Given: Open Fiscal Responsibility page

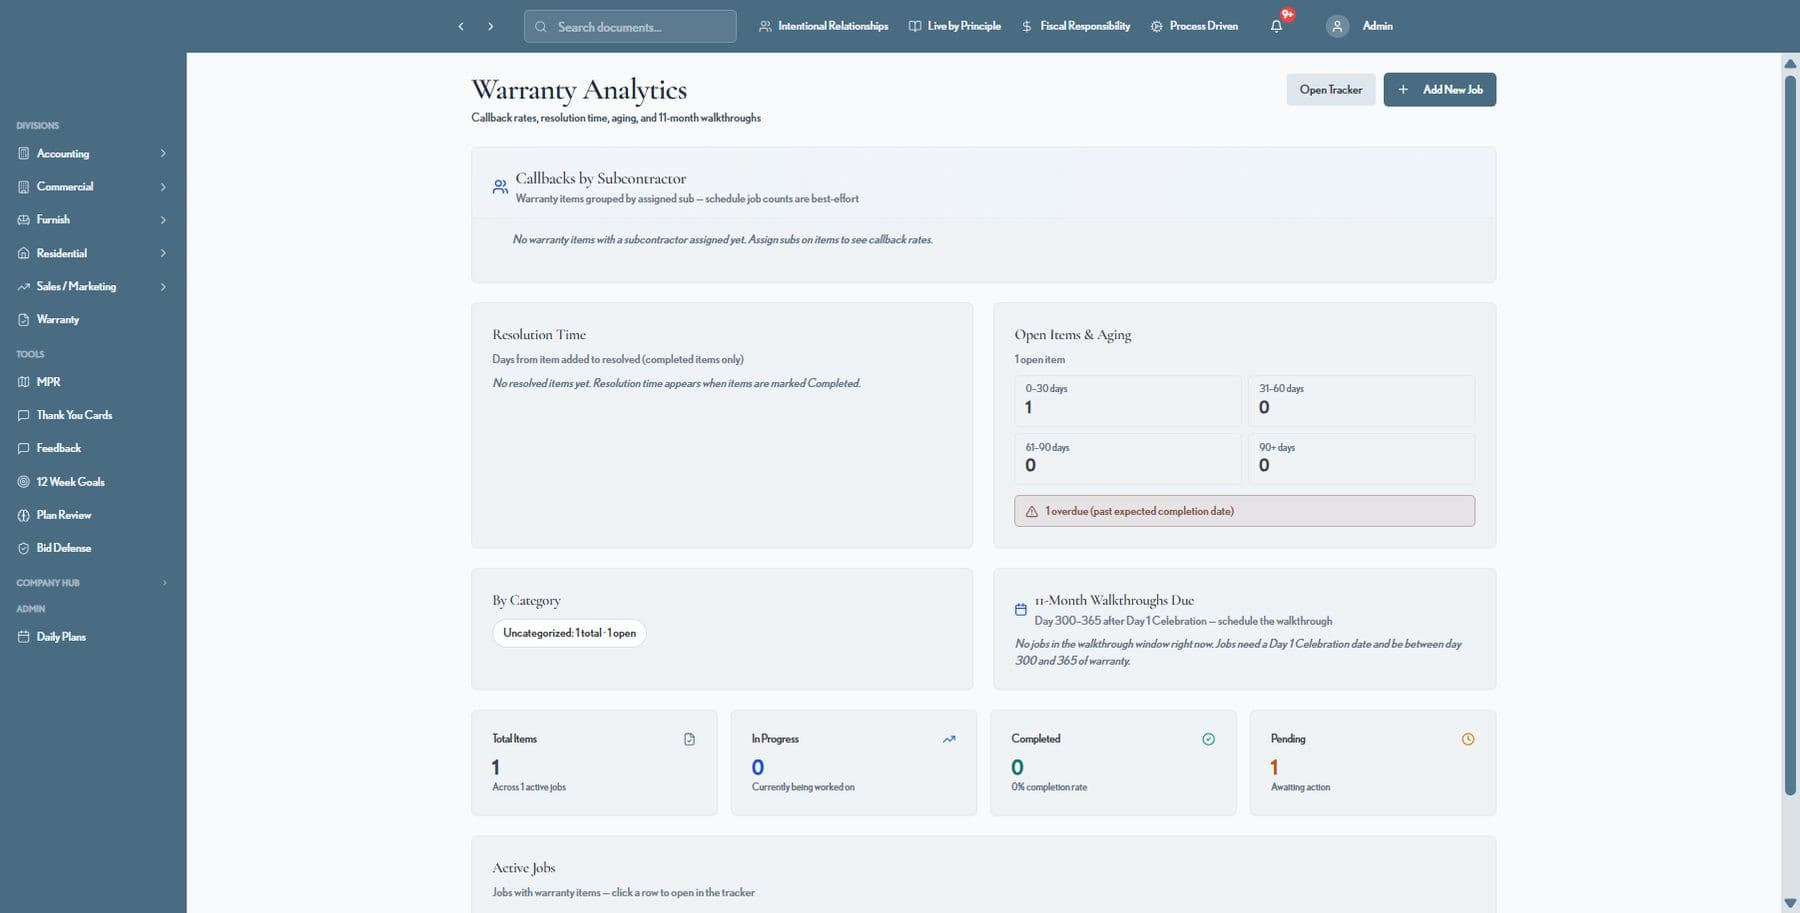Looking at the screenshot, I should point(1075,26).
